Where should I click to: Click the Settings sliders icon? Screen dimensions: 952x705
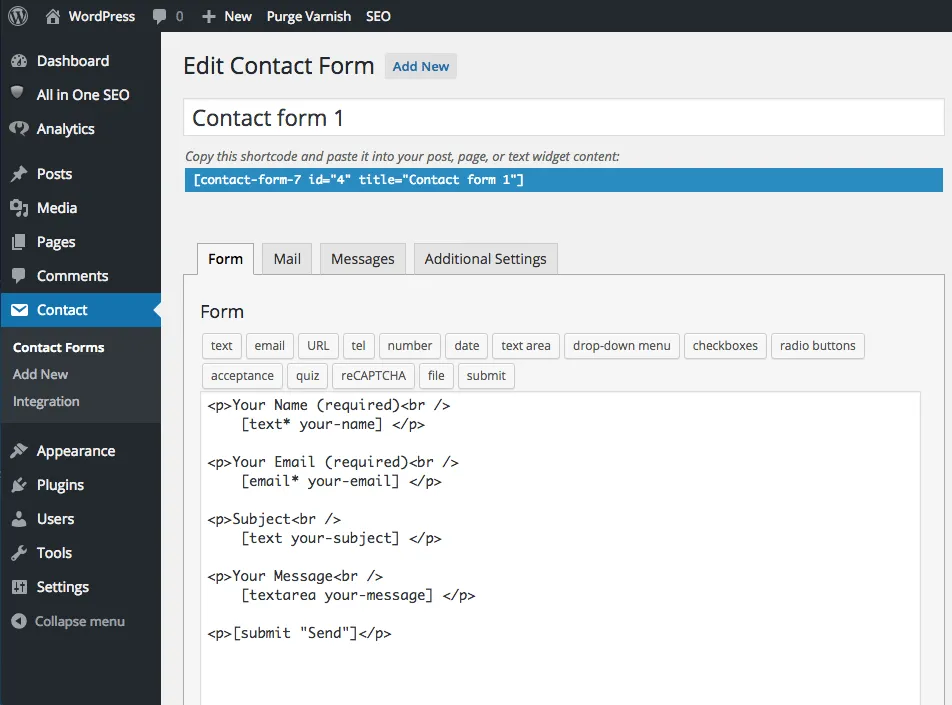[x=19, y=587]
